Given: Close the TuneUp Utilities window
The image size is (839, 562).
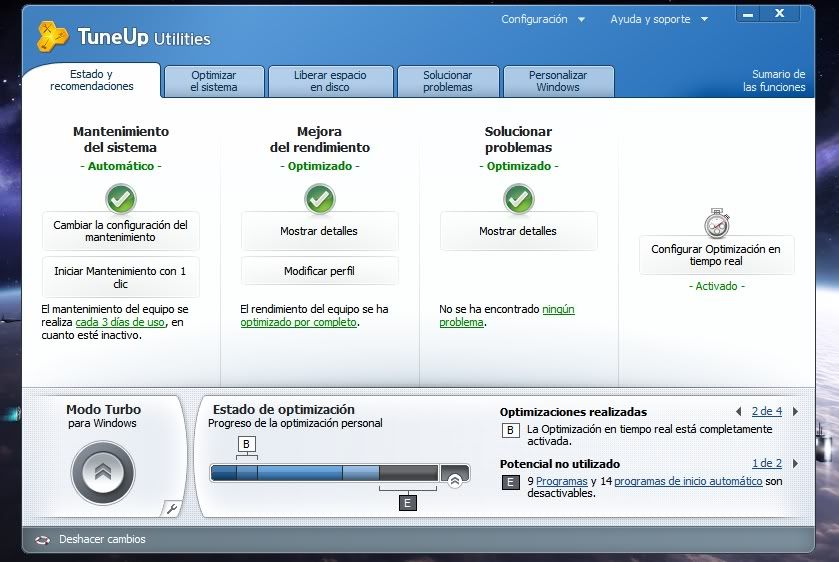Looking at the screenshot, I should coord(780,13).
